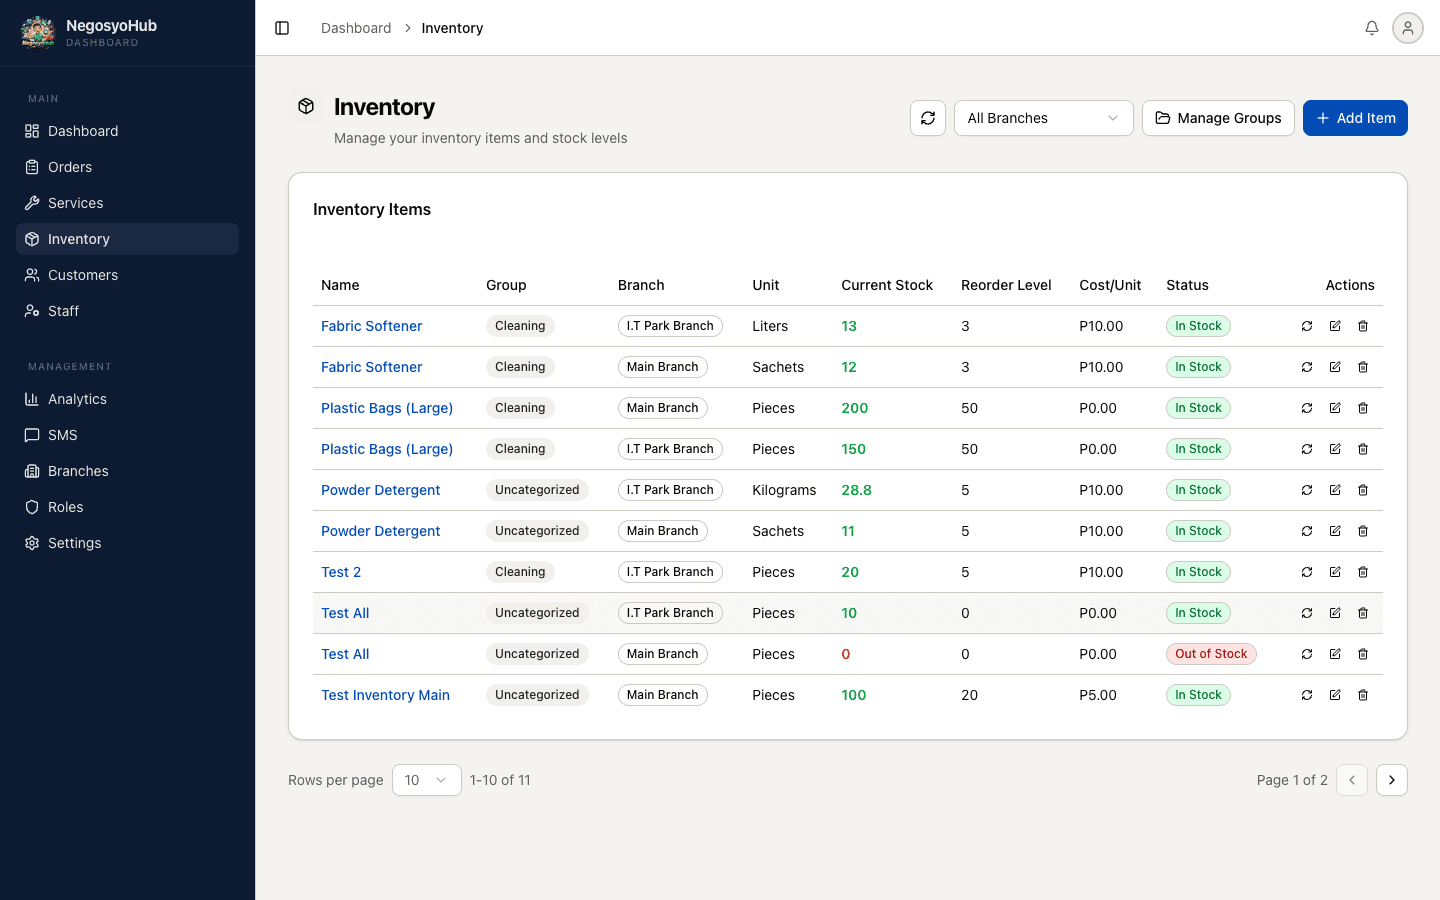Open the Test Inventory Main link
The width and height of the screenshot is (1440, 900).
tap(385, 695)
